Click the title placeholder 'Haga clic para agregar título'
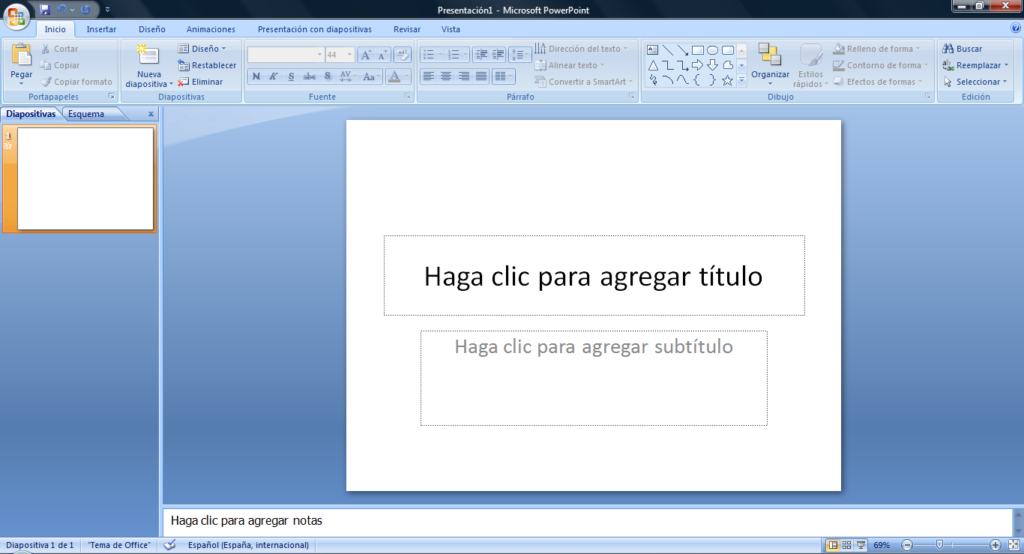 pyautogui.click(x=593, y=276)
